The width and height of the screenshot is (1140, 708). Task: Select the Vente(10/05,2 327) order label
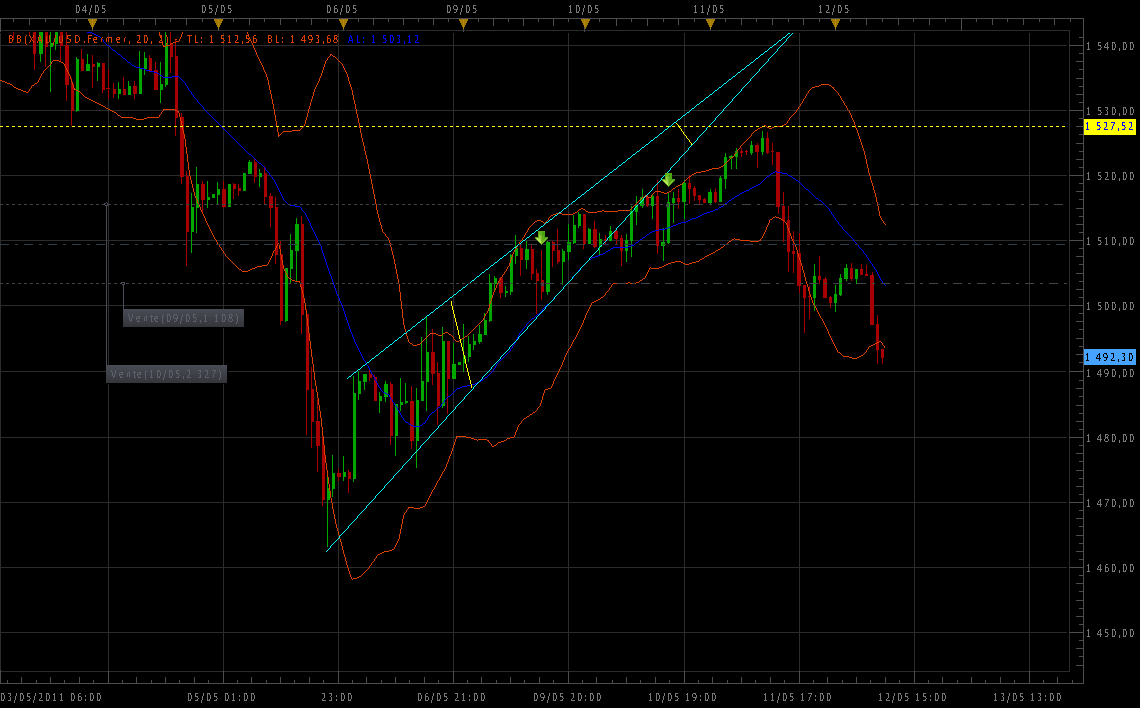pyautogui.click(x=167, y=374)
